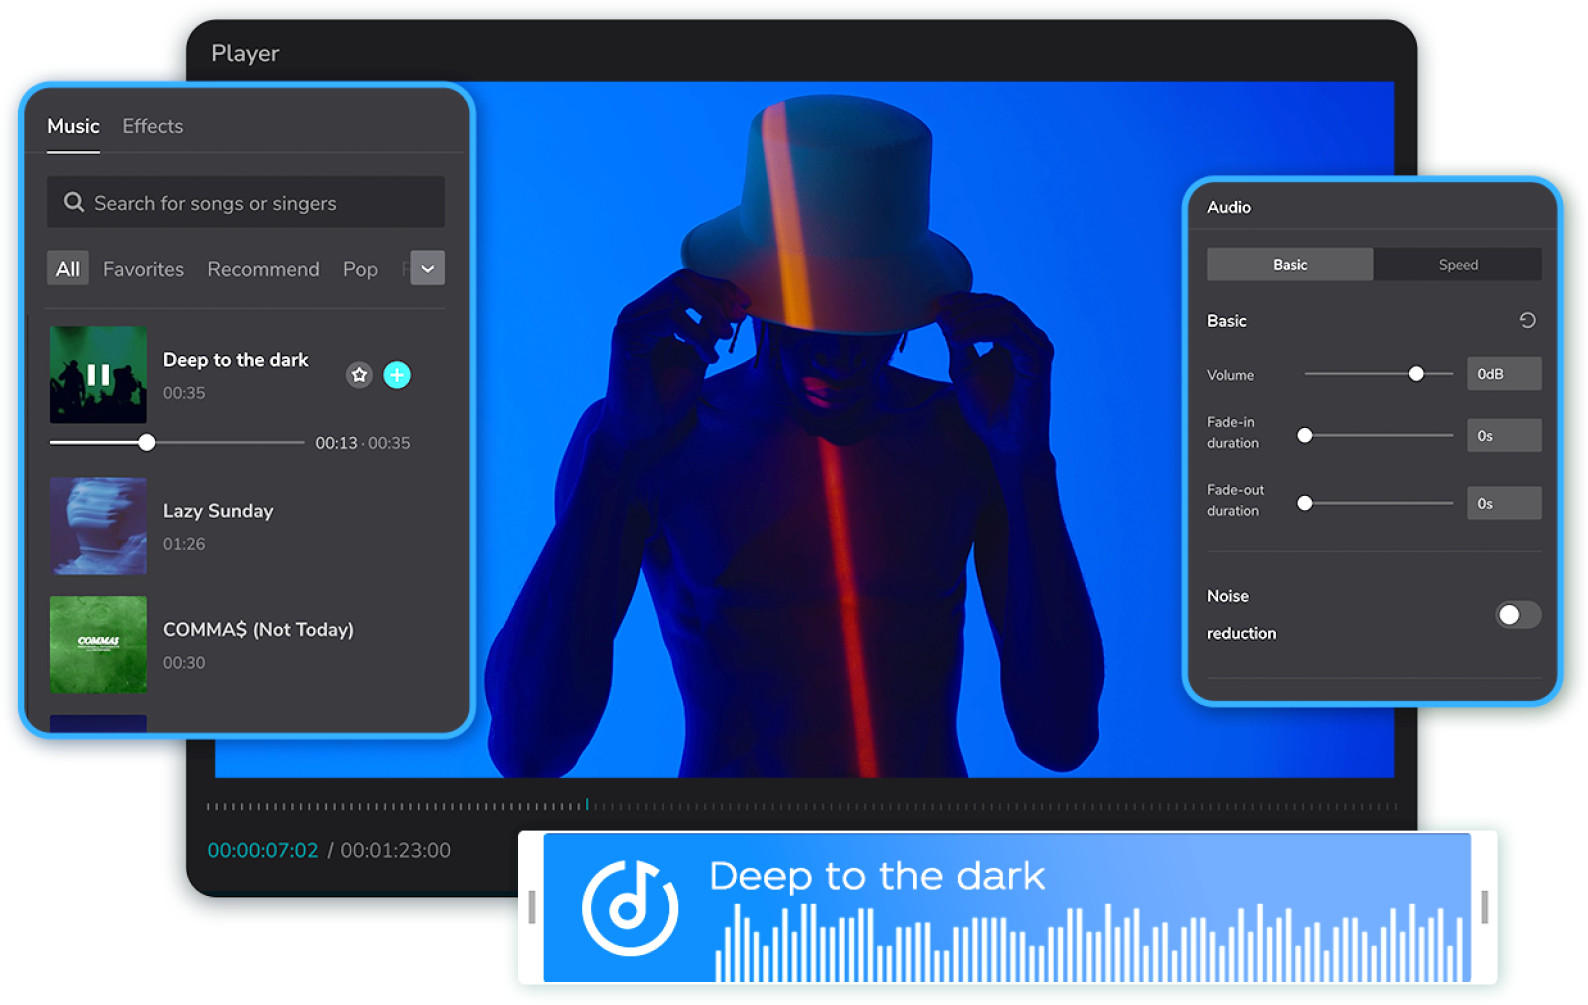
Task: Reset Basic audio settings with the reset icon
Action: click(1527, 321)
